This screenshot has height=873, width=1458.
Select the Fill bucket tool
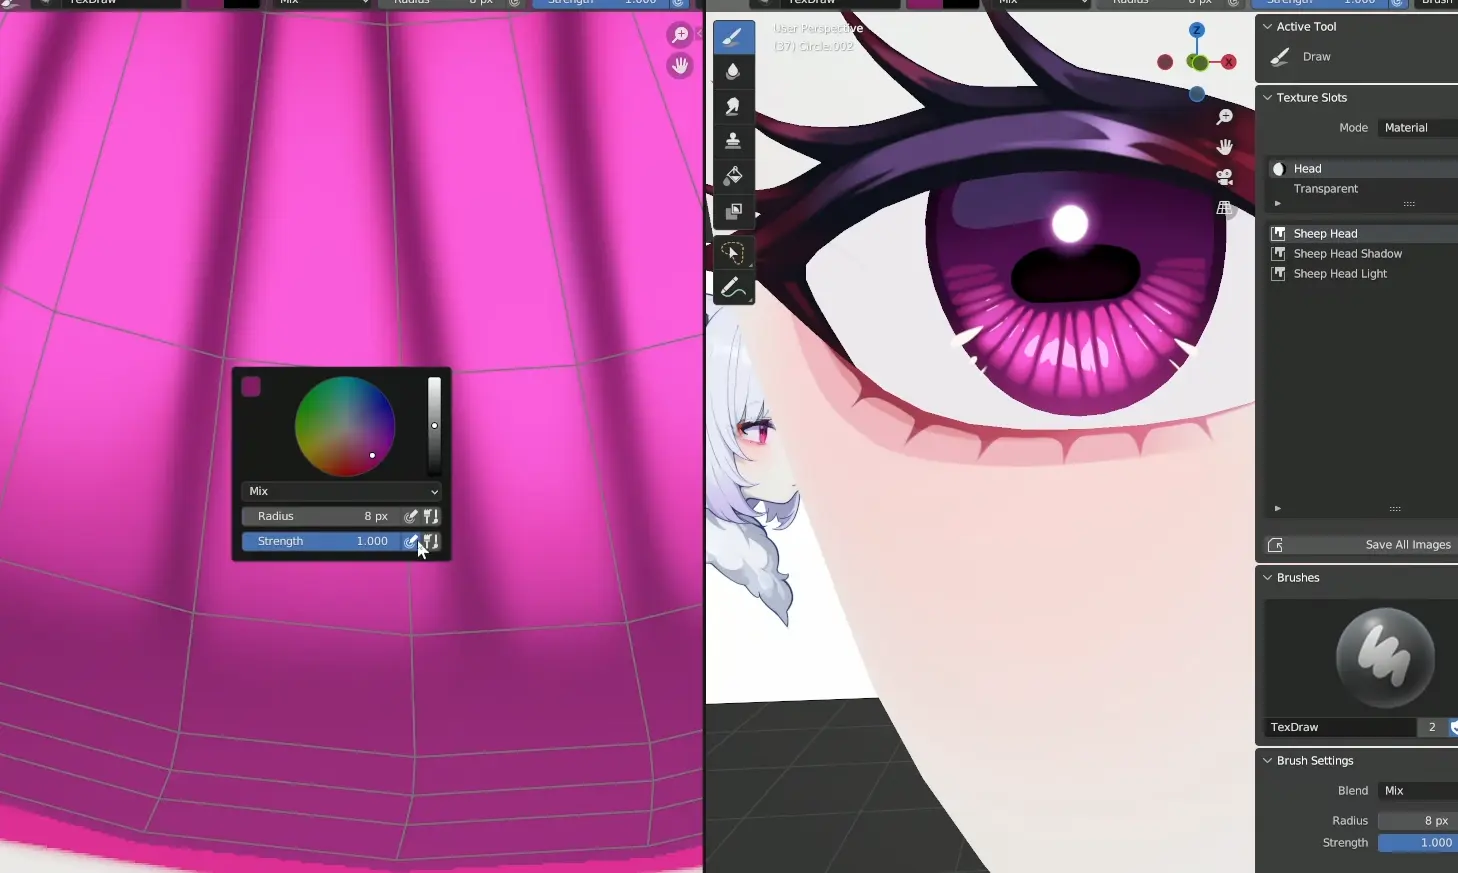click(733, 176)
